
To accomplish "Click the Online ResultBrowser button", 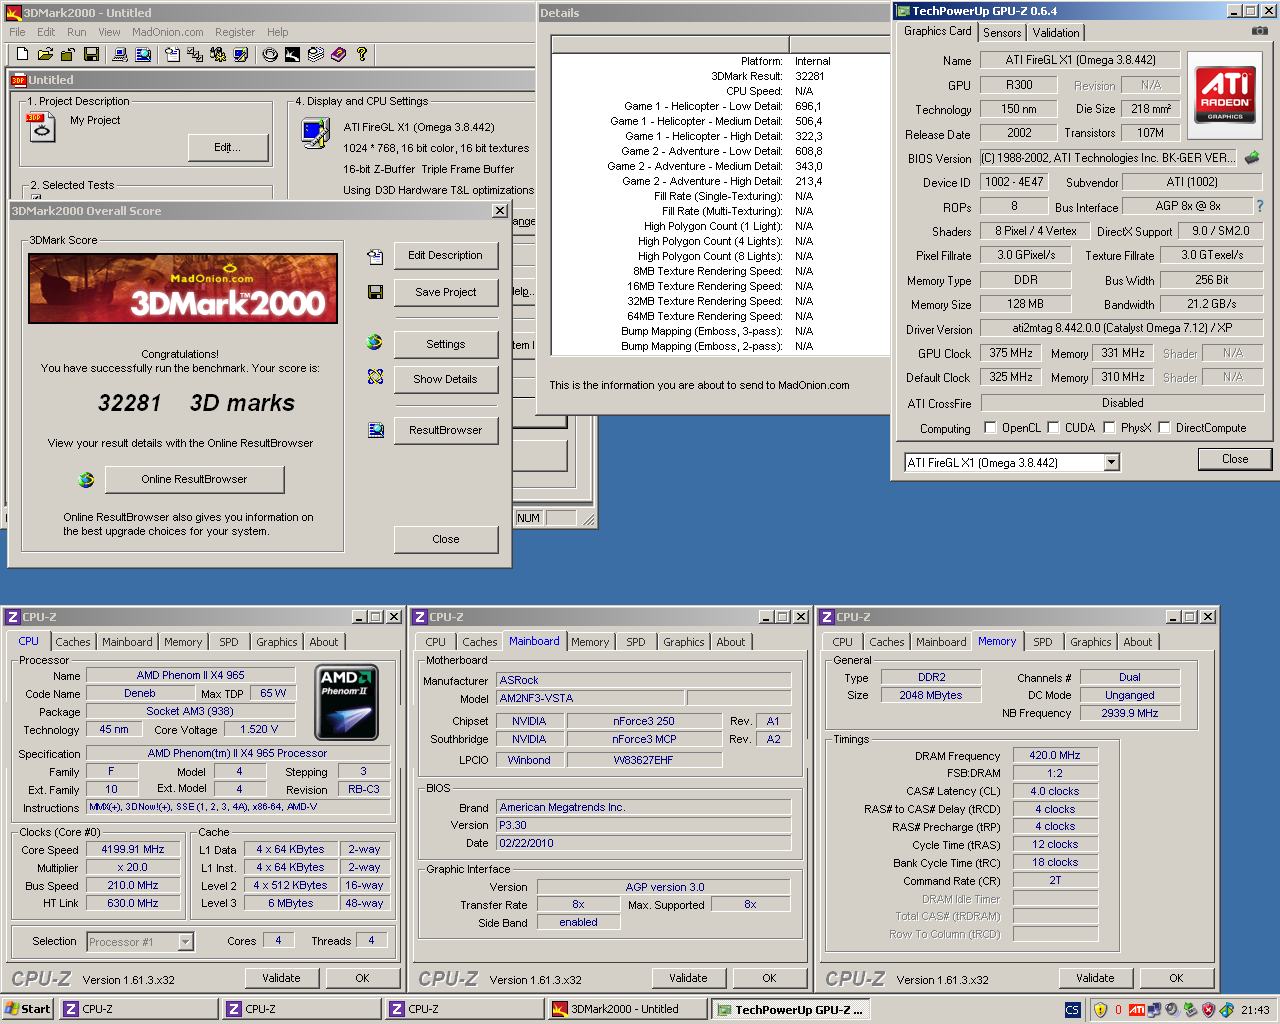I will pos(194,480).
